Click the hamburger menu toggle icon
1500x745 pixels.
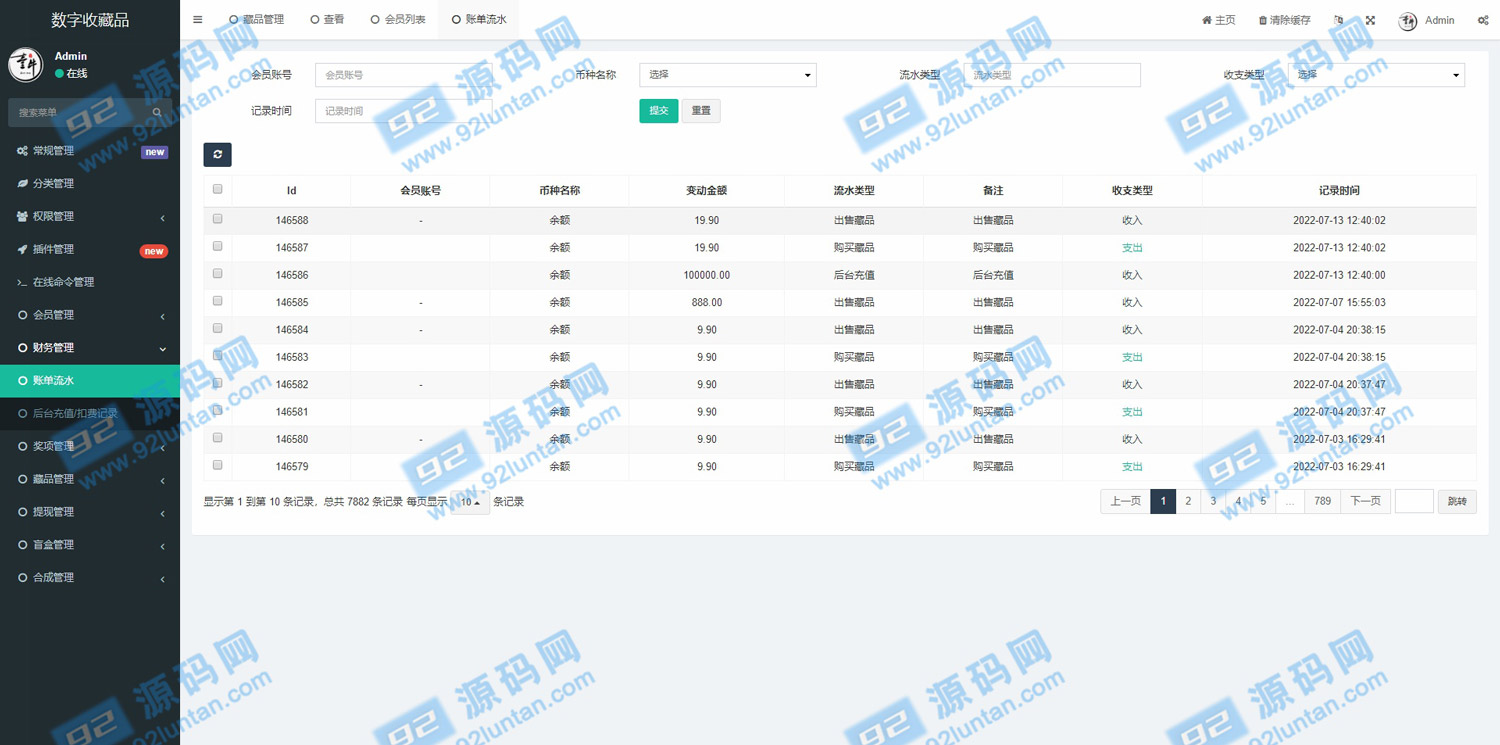click(198, 20)
